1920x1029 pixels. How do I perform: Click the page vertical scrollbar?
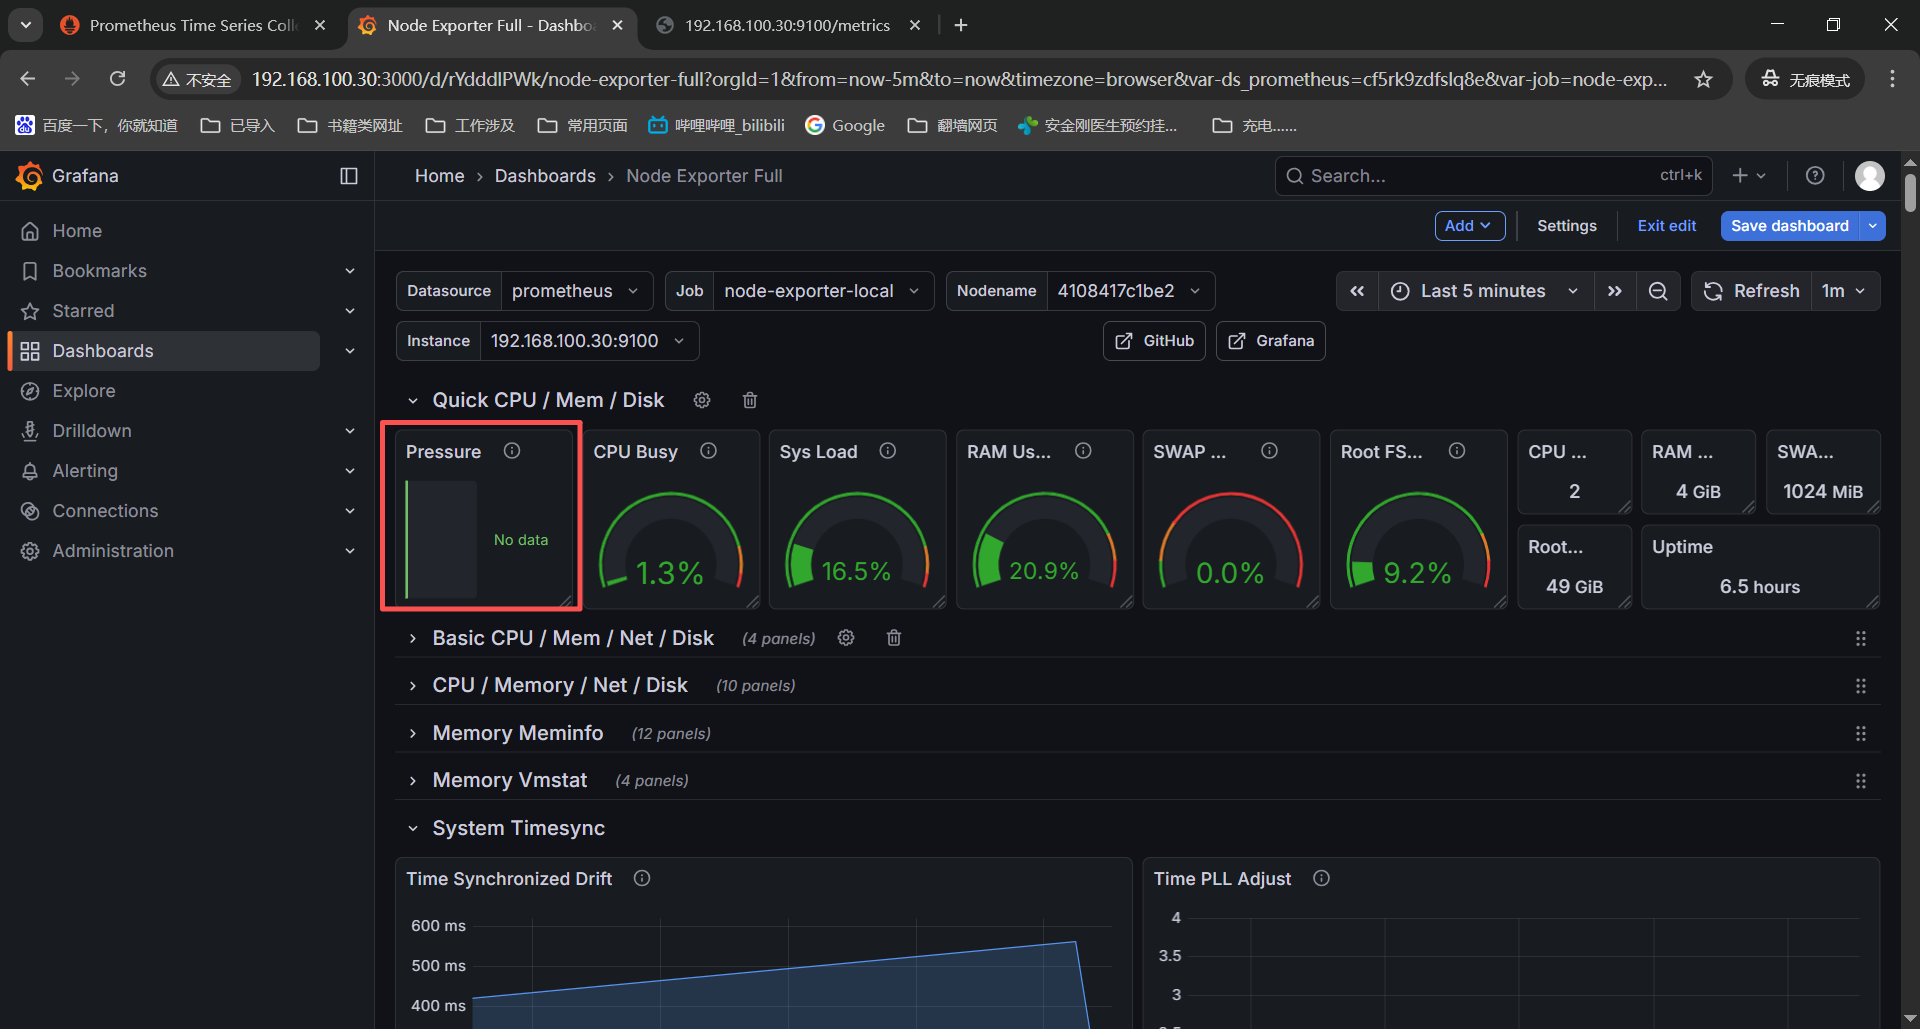click(x=1910, y=192)
